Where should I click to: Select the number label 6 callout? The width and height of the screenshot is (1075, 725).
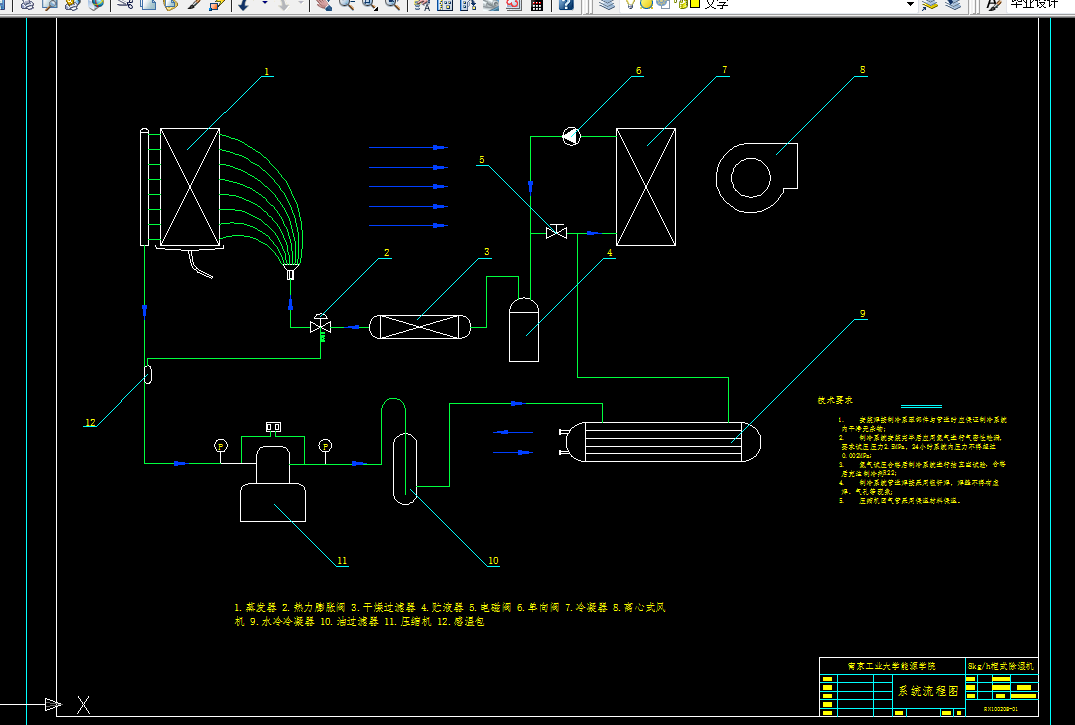coord(638,71)
